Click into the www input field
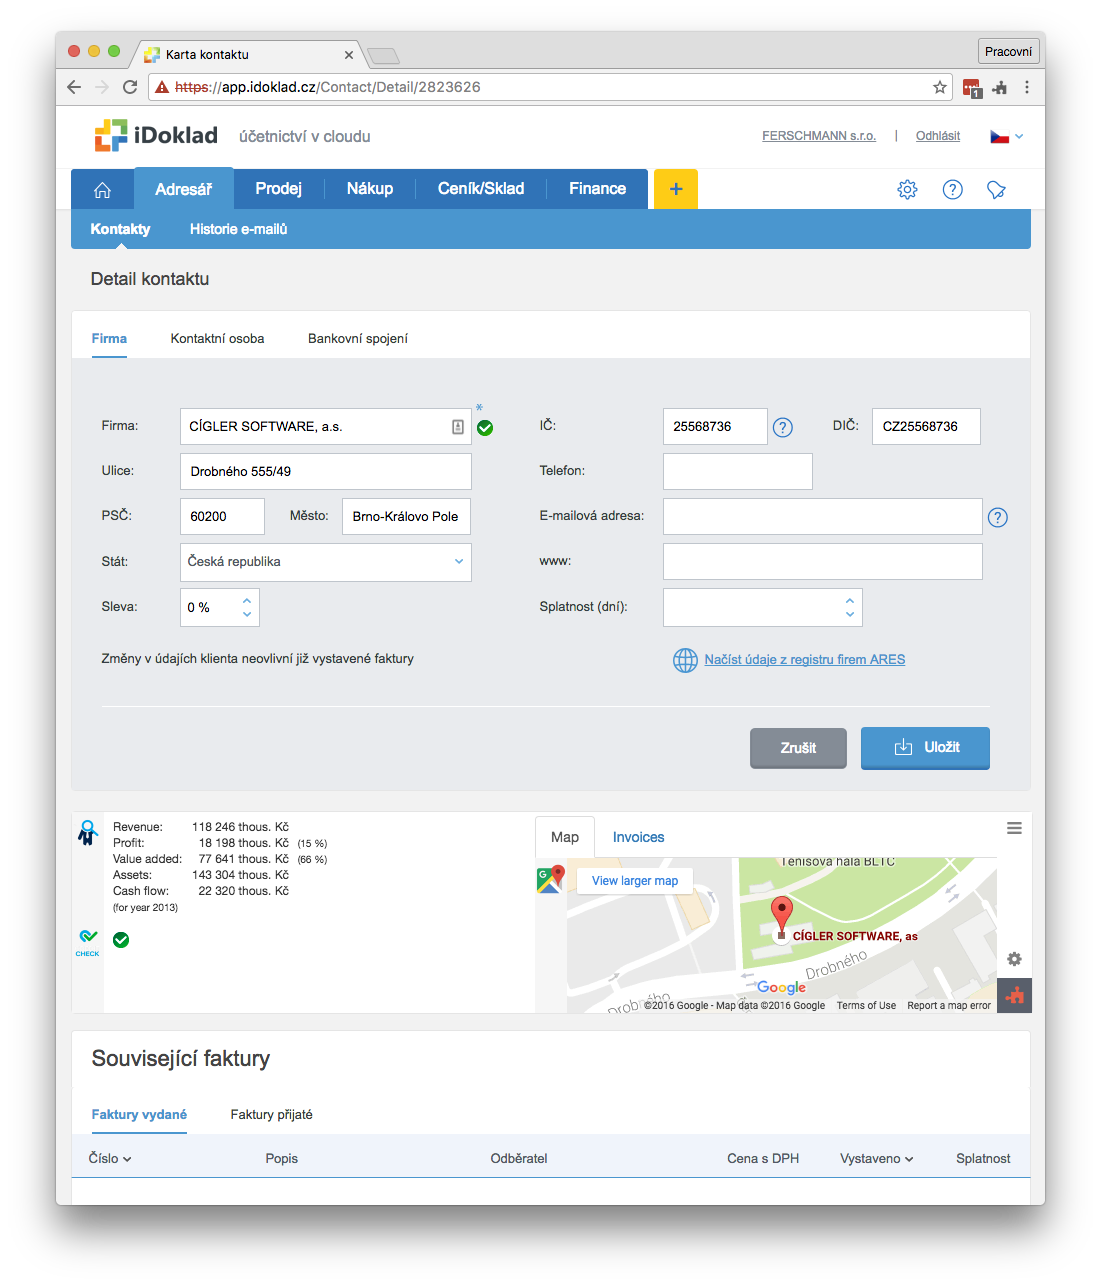Screen dimensions: 1101x1285 pyautogui.click(x=823, y=562)
